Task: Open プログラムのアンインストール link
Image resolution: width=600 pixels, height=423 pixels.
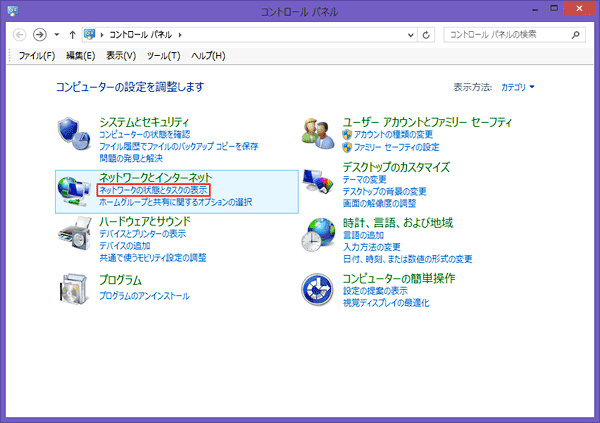Action: 144,296
